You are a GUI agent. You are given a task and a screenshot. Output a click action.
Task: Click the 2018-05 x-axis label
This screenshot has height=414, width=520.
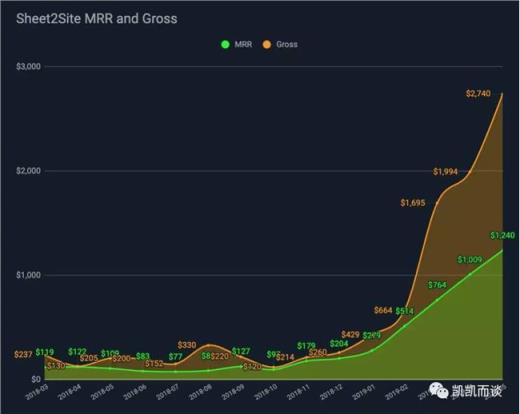point(102,392)
